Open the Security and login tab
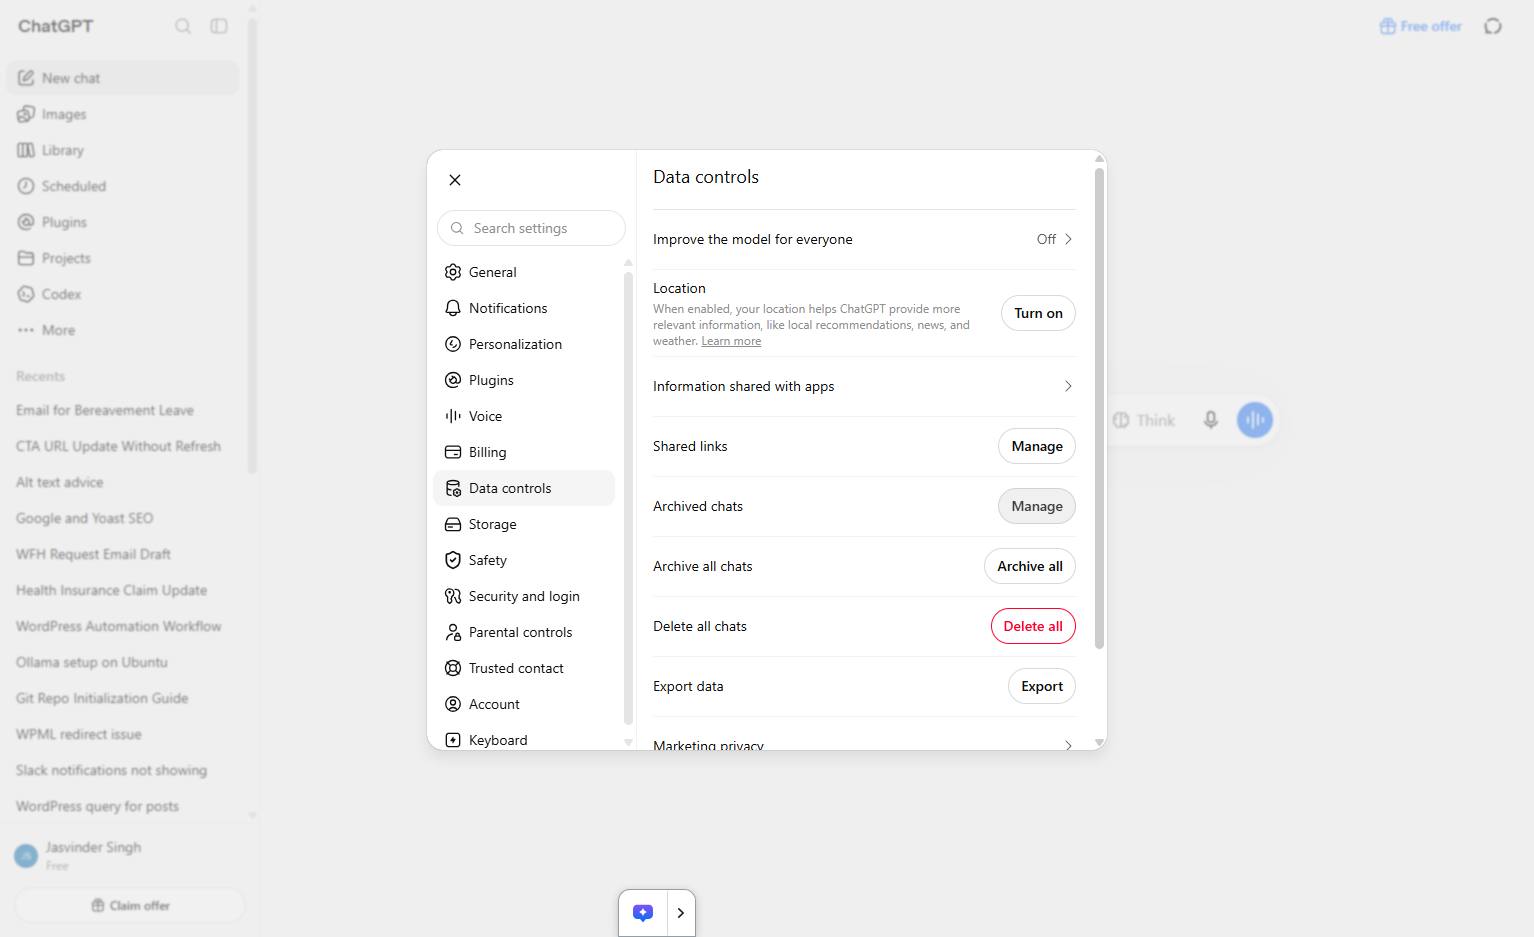The height and width of the screenshot is (937, 1534). (x=524, y=596)
